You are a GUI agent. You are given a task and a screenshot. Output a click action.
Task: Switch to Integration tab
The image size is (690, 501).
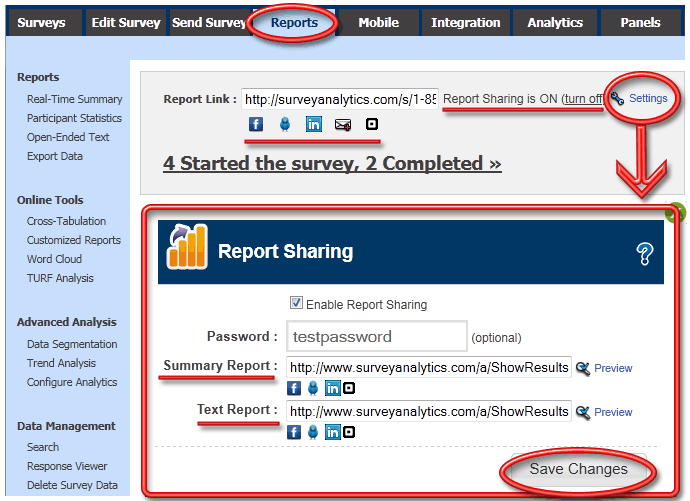[x=466, y=22]
